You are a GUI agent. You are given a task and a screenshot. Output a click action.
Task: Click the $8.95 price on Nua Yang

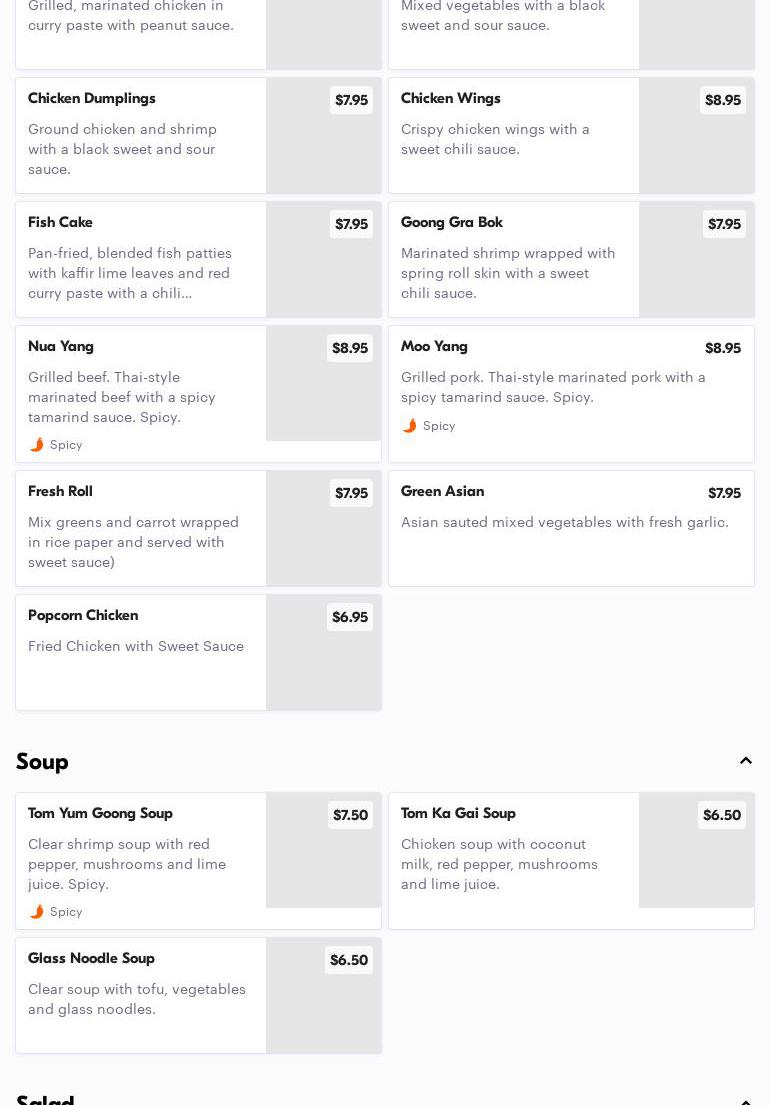(x=350, y=348)
